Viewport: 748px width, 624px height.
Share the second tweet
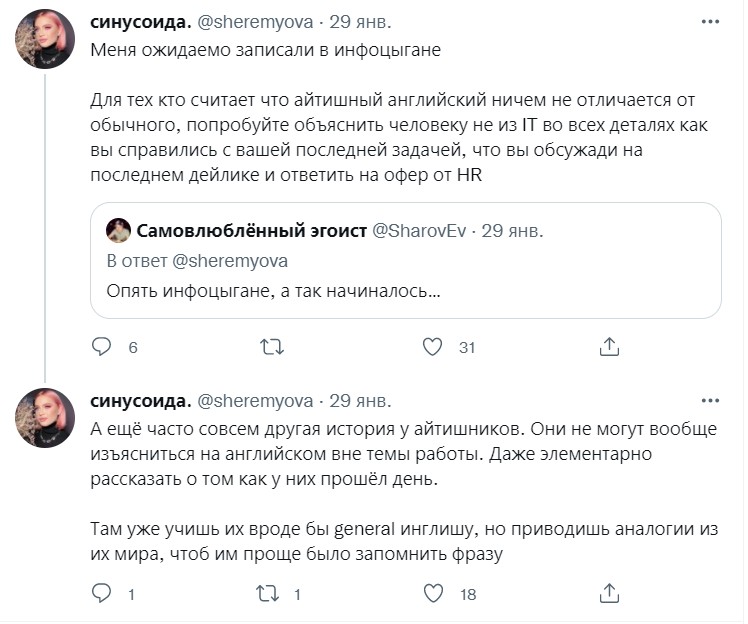(608, 594)
